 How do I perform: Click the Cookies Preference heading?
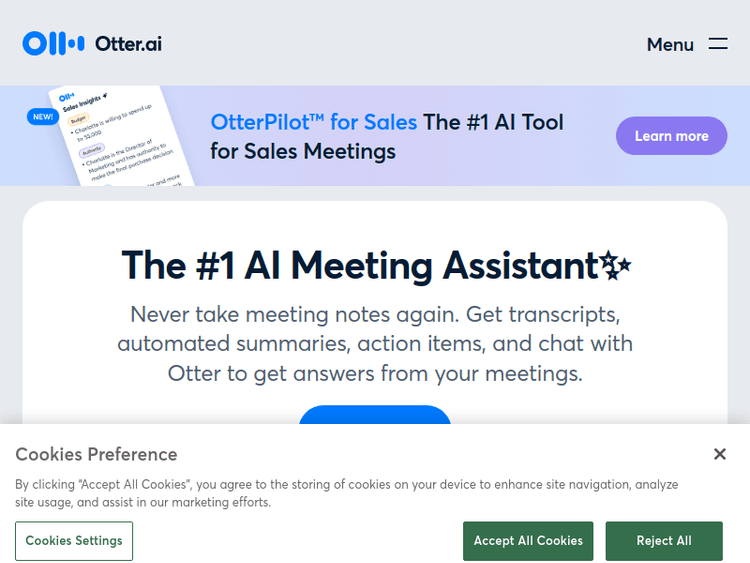(x=96, y=454)
